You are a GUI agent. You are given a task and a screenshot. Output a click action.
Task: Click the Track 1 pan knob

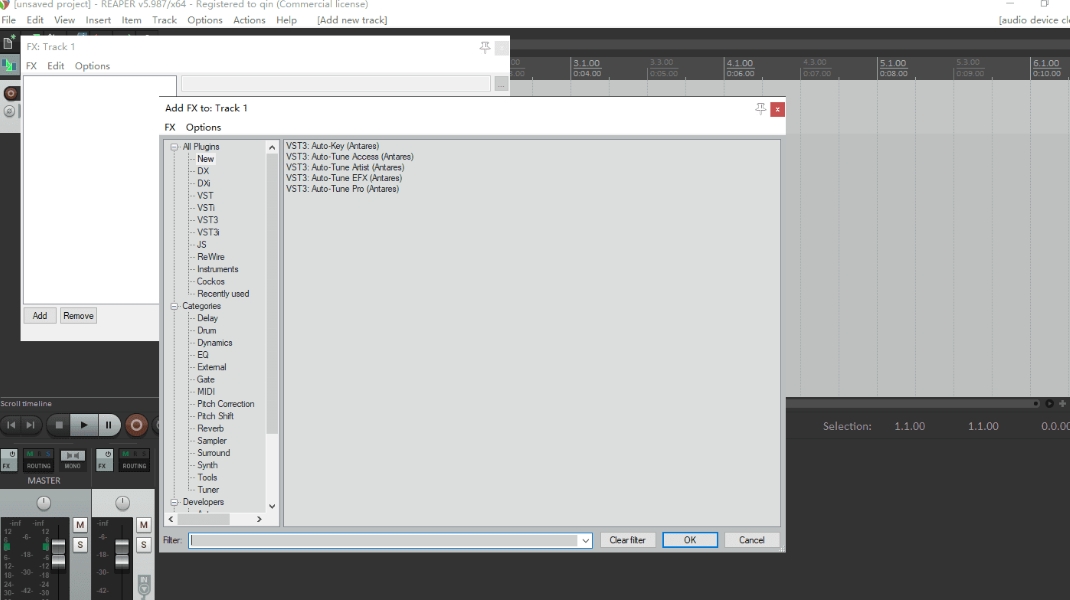pyautogui.click(x=122, y=503)
